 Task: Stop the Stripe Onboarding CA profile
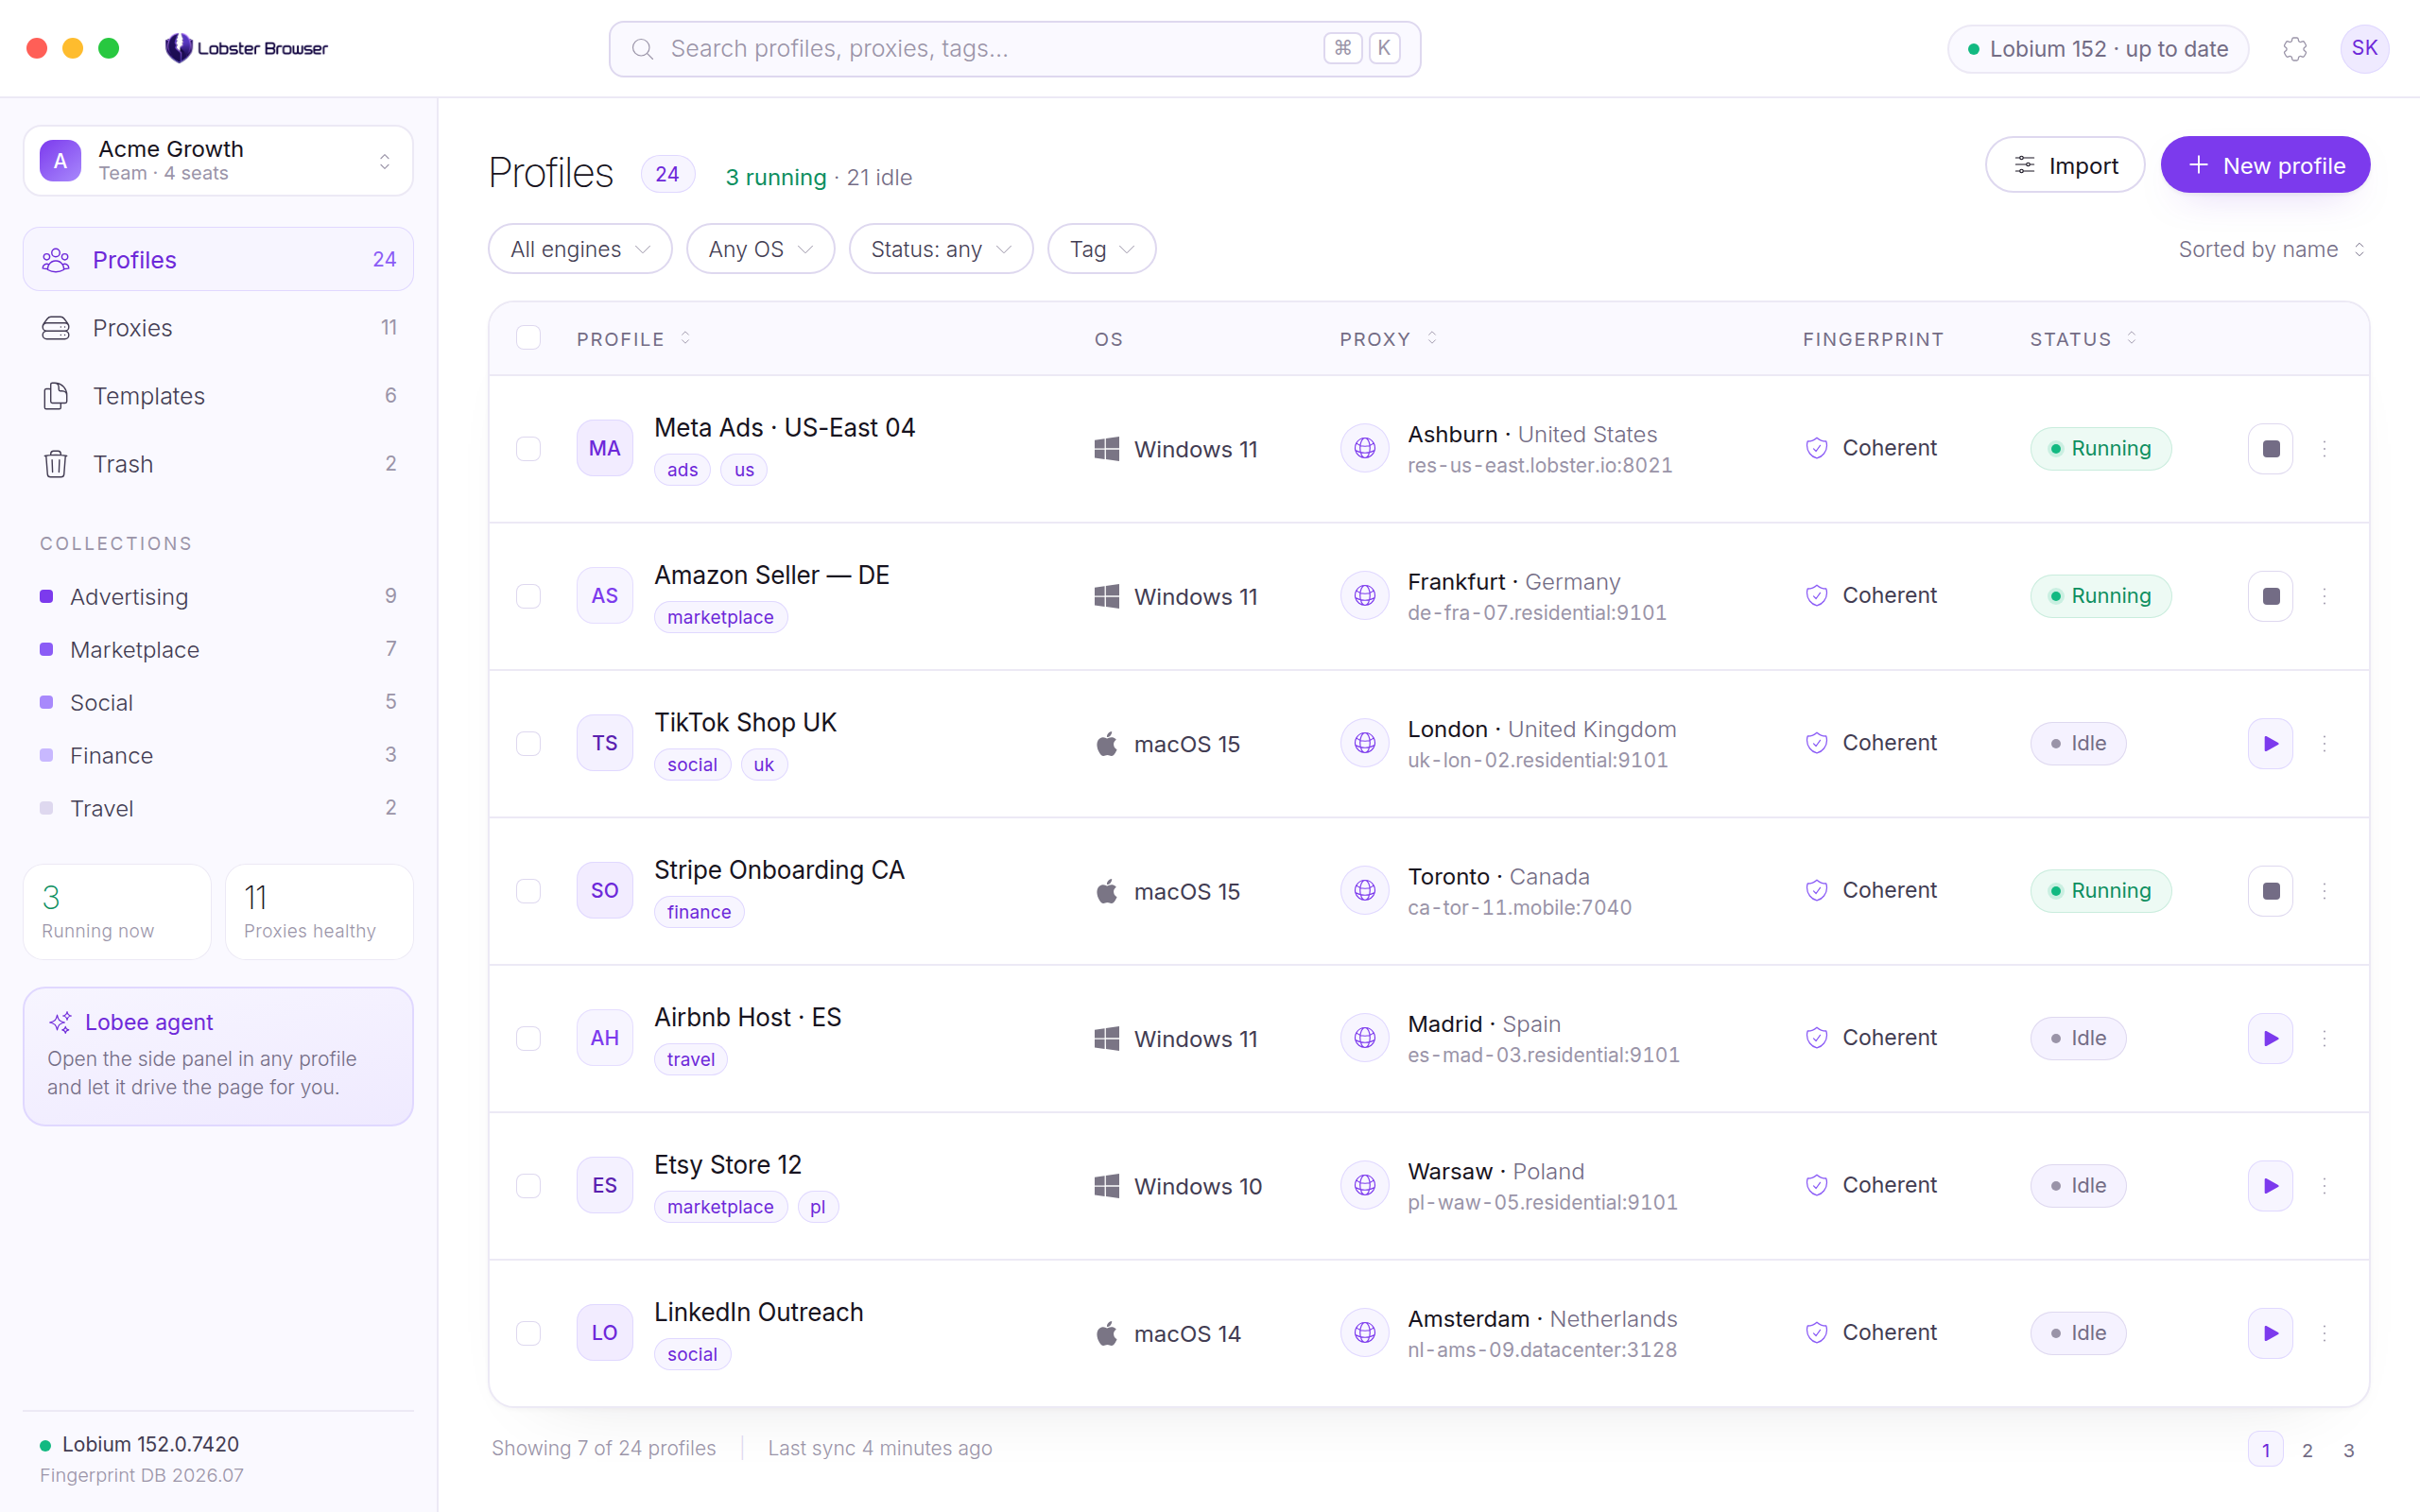[2270, 890]
